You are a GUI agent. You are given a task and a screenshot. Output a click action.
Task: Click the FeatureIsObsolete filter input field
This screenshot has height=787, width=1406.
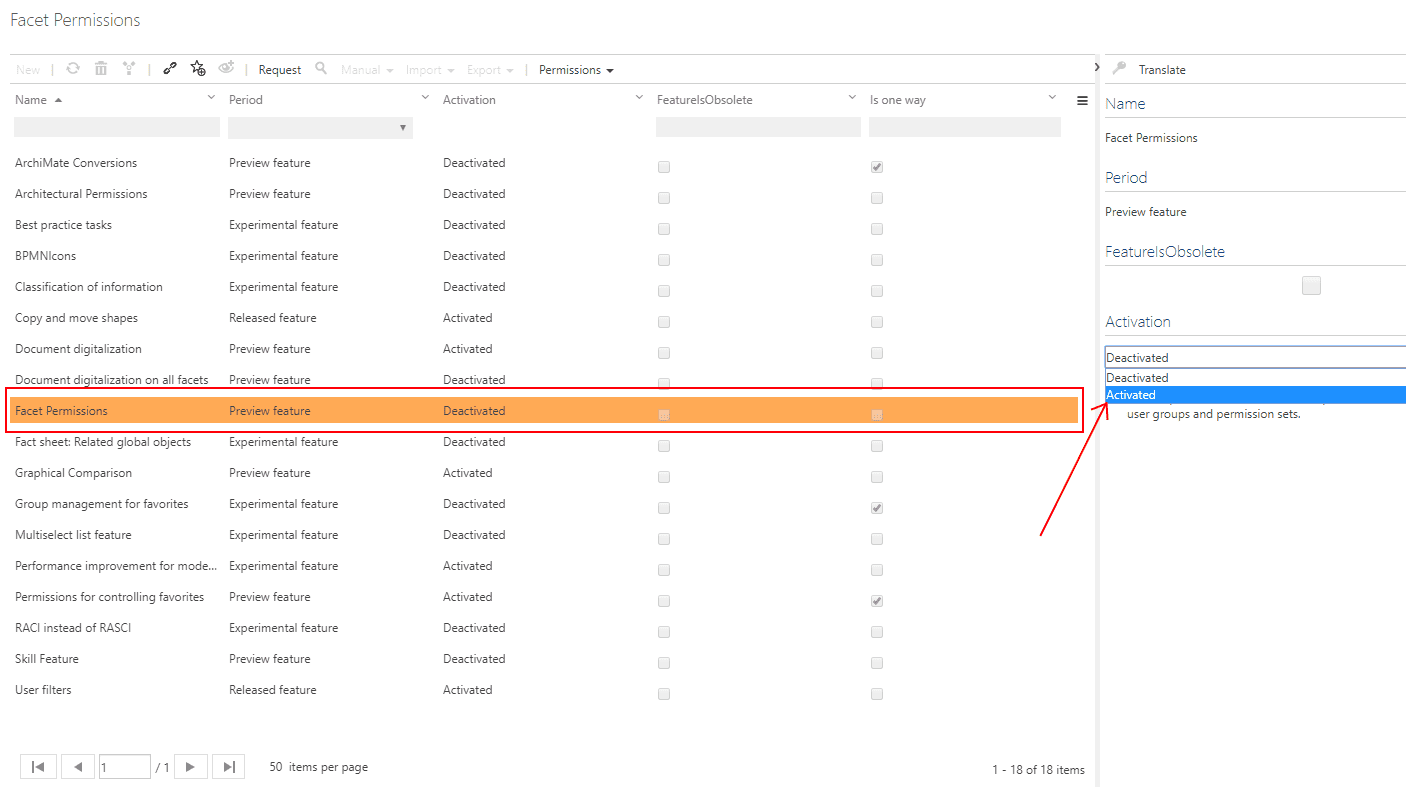758,127
